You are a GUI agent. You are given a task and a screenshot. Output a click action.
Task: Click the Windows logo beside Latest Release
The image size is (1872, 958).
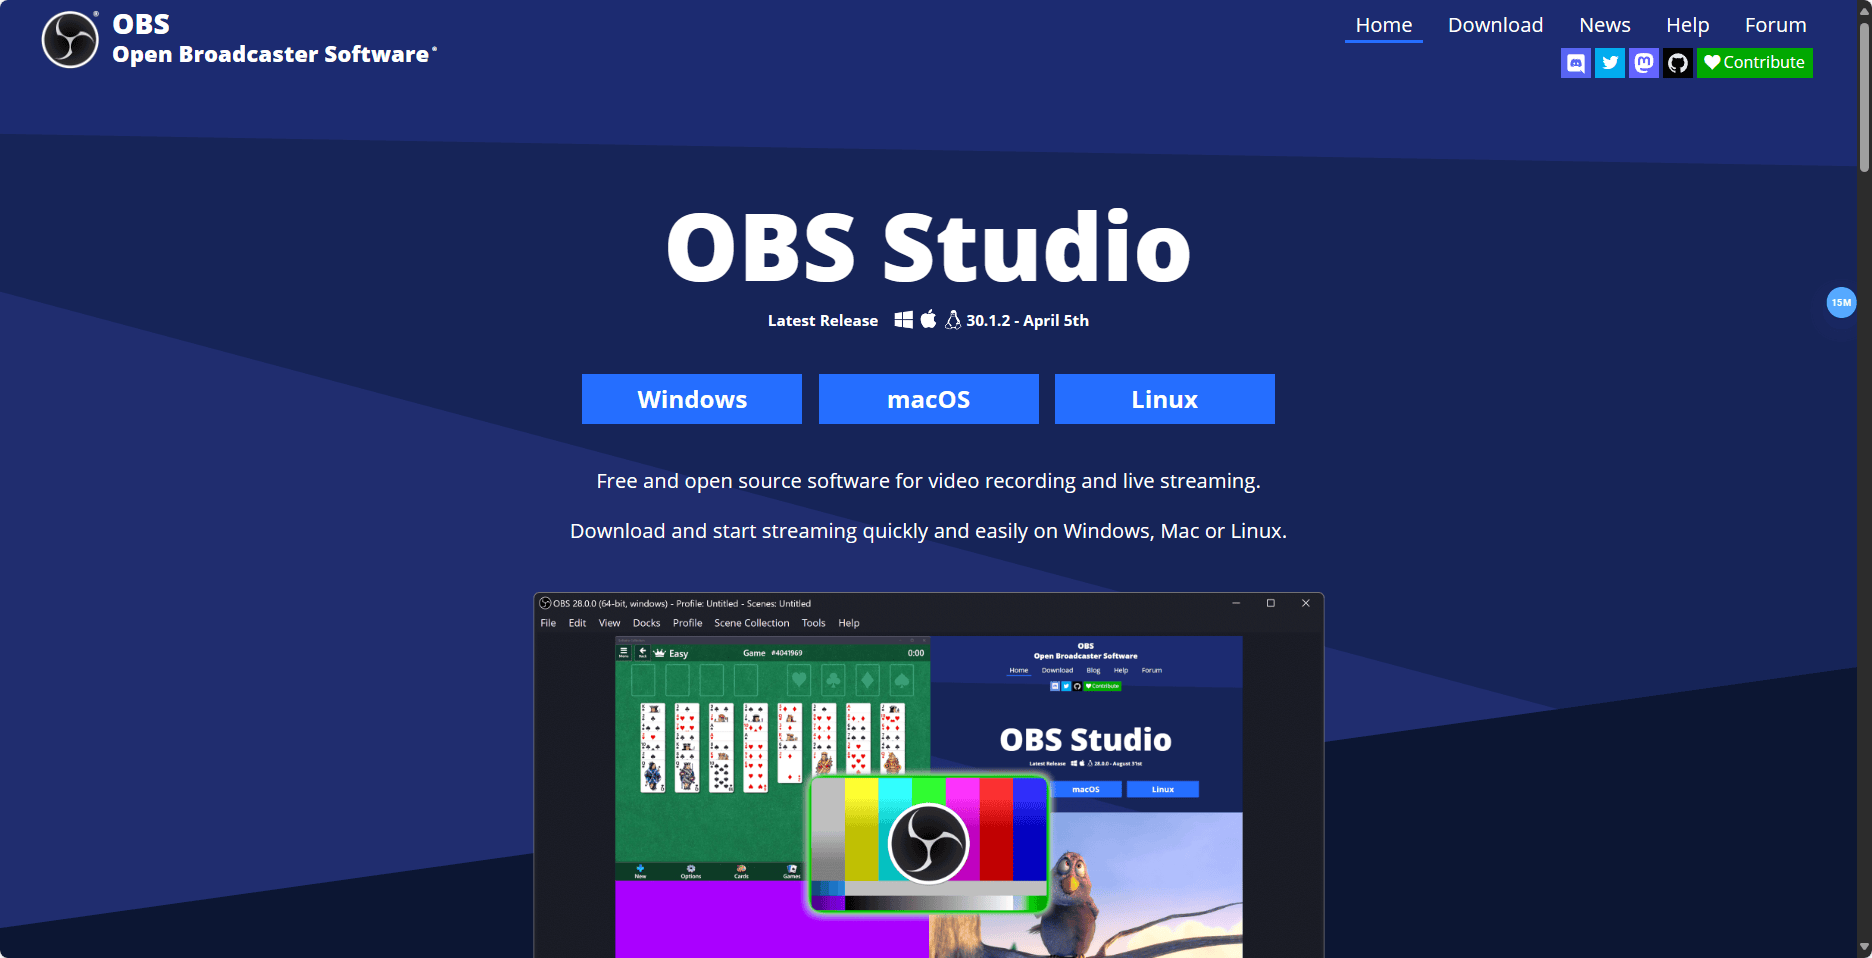[x=904, y=319]
